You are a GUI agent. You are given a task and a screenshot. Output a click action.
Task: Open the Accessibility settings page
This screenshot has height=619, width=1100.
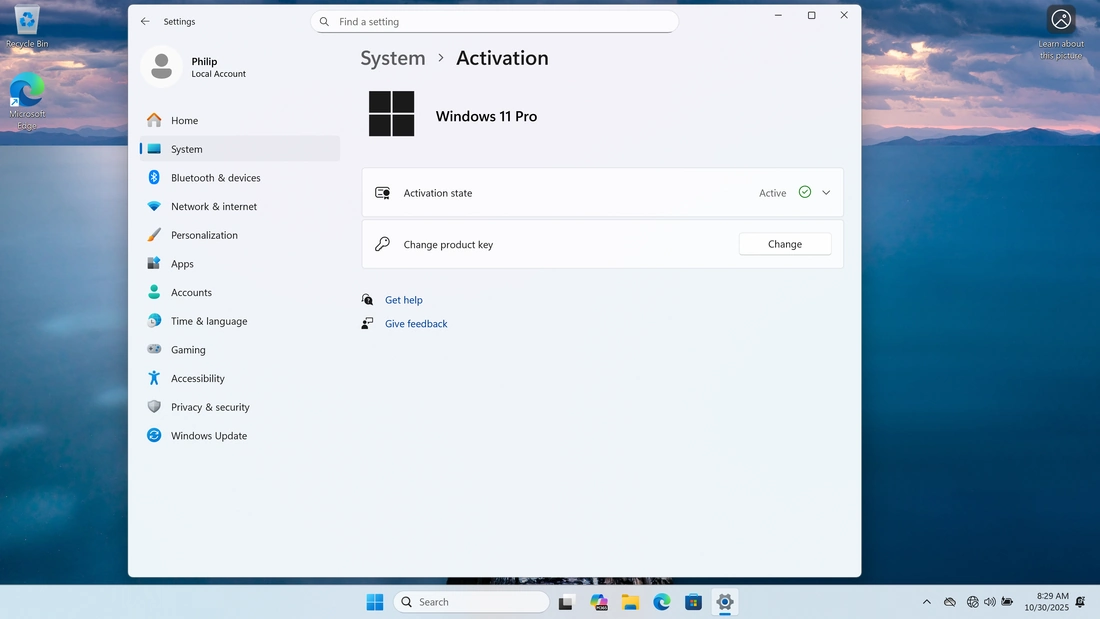197,379
